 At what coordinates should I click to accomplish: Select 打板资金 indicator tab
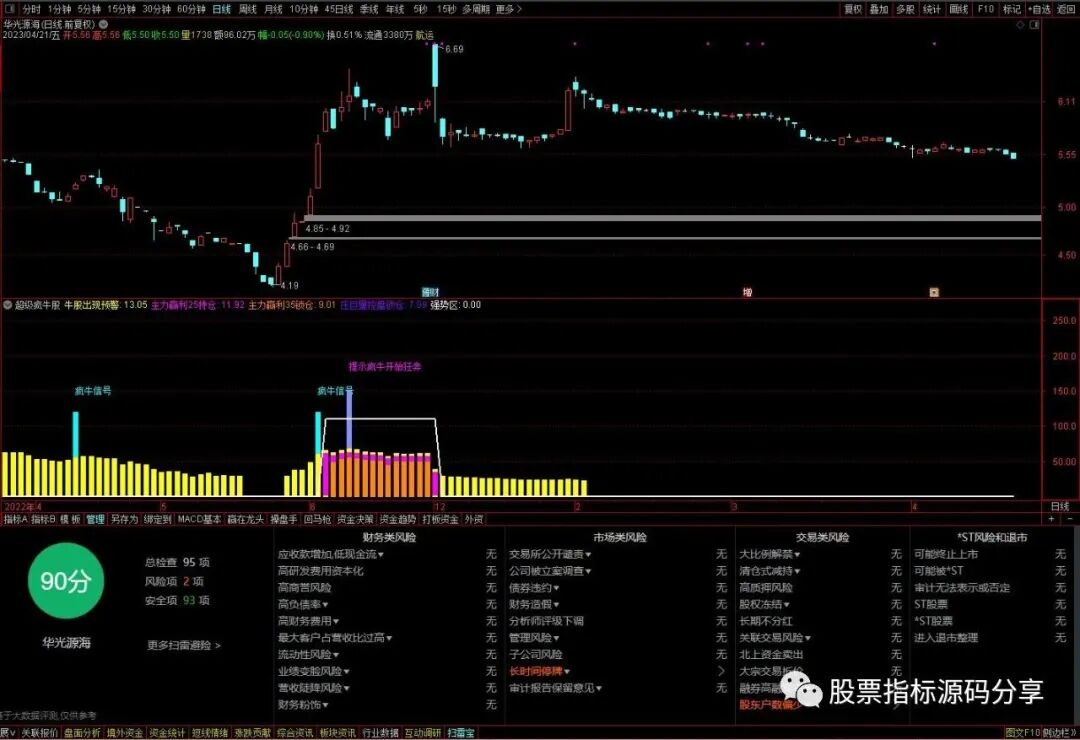tap(440, 520)
